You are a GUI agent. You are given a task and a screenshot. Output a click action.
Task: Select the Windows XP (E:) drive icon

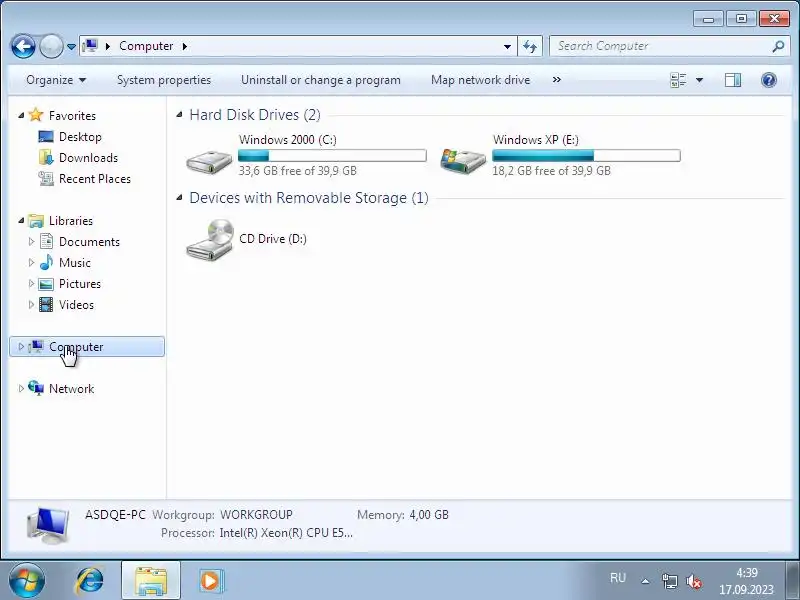[x=463, y=161]
